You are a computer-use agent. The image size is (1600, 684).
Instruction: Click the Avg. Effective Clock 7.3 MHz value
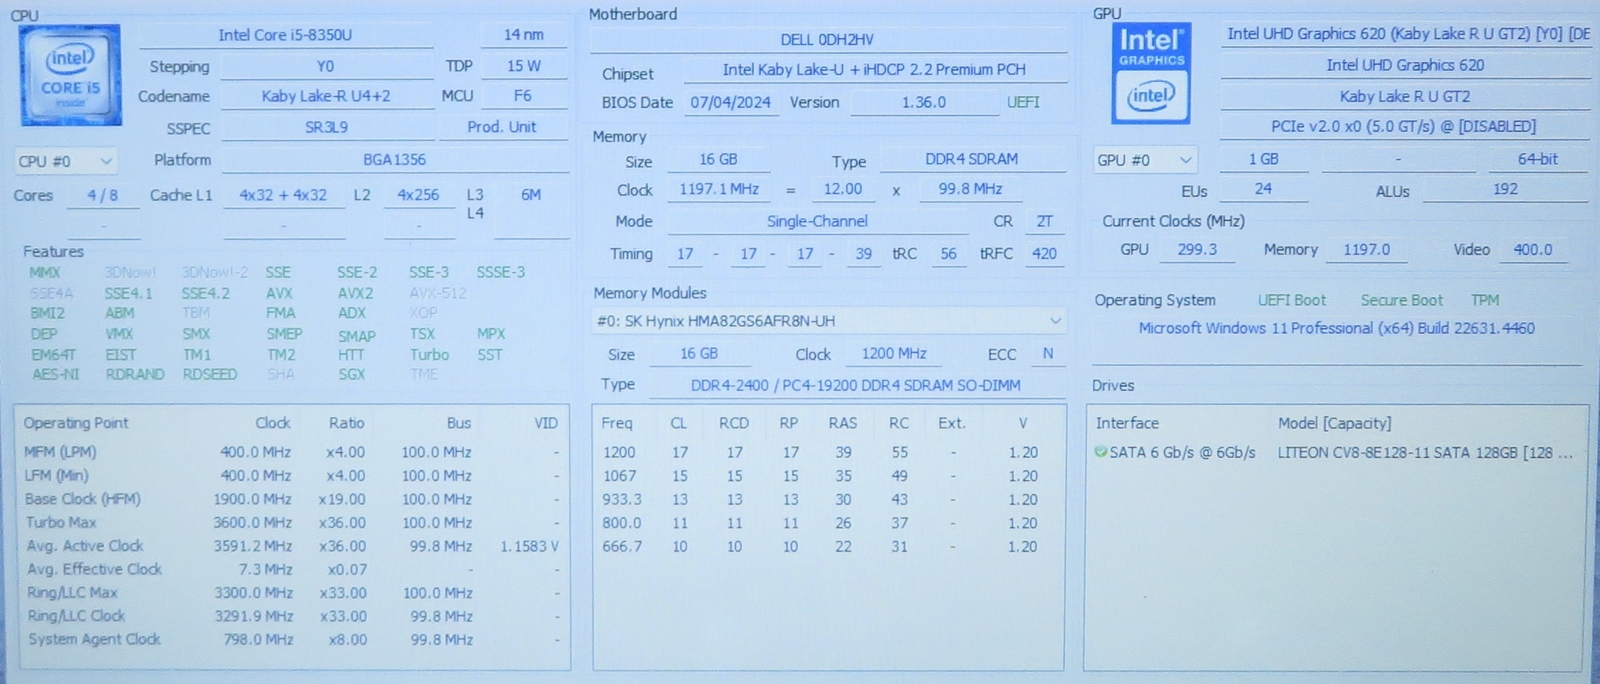pyautogui.click(x=265, y=569)
